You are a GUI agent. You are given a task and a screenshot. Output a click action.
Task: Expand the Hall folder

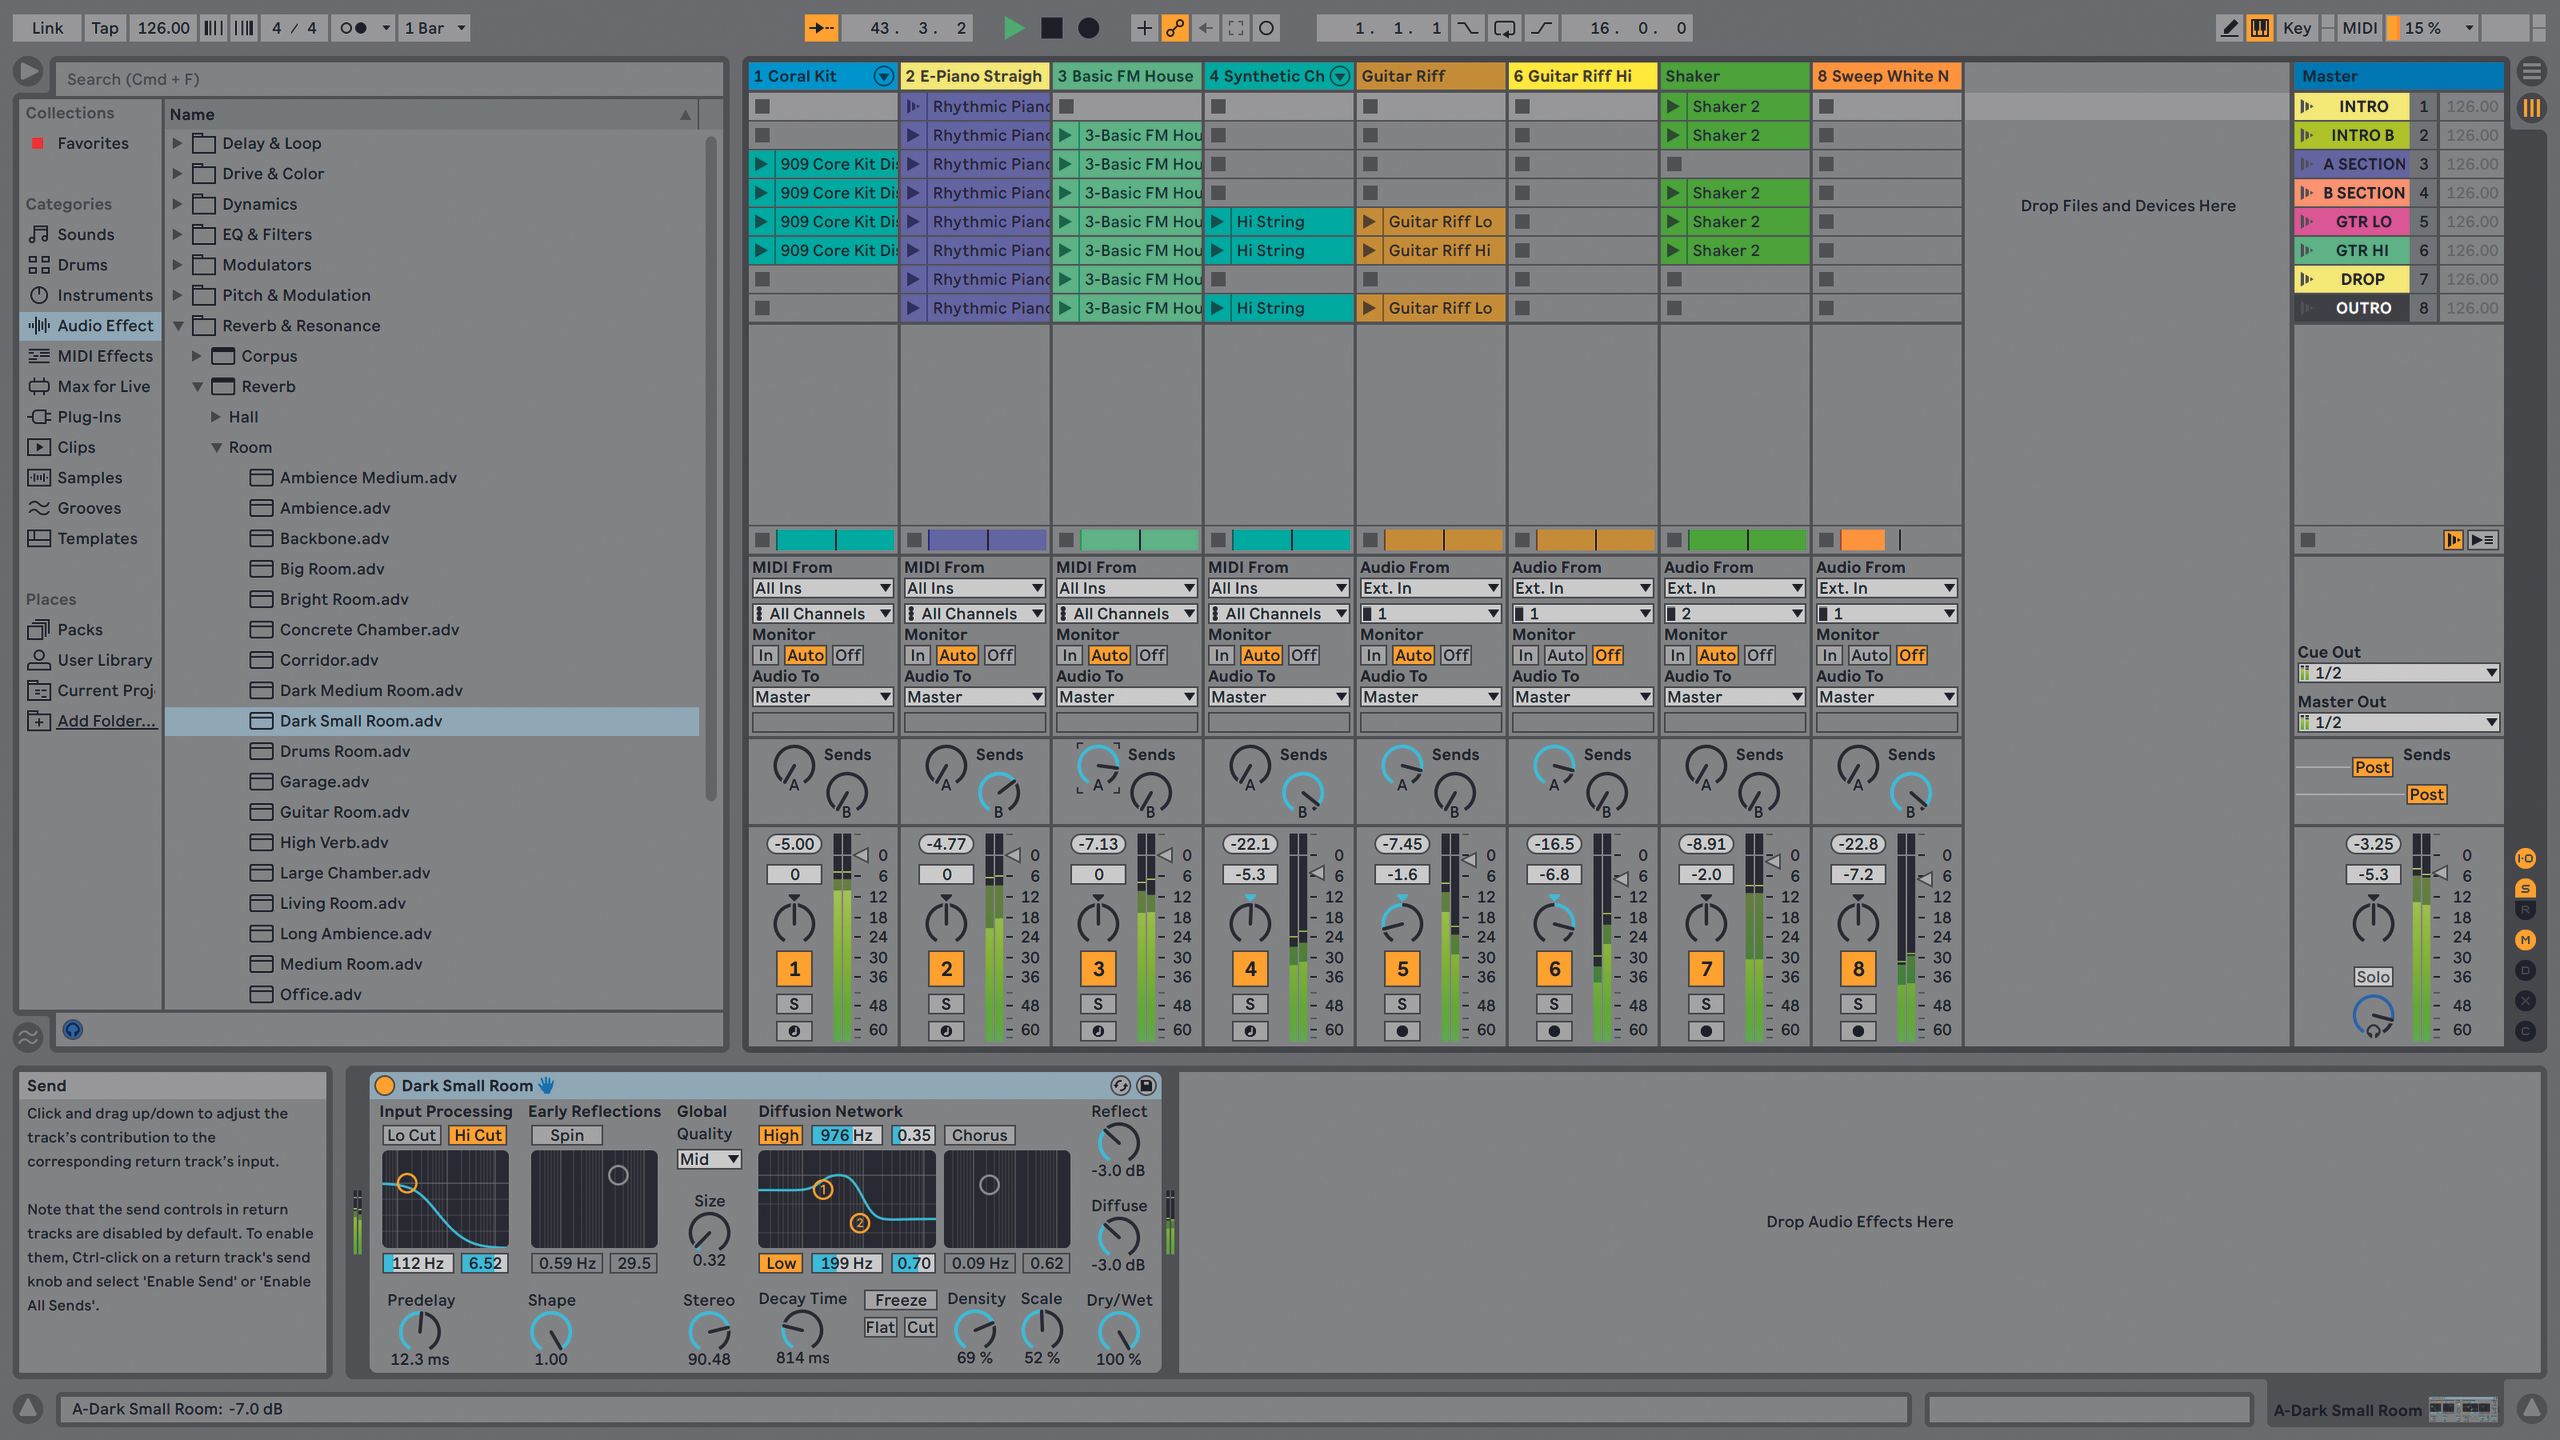tap(215, 417)
